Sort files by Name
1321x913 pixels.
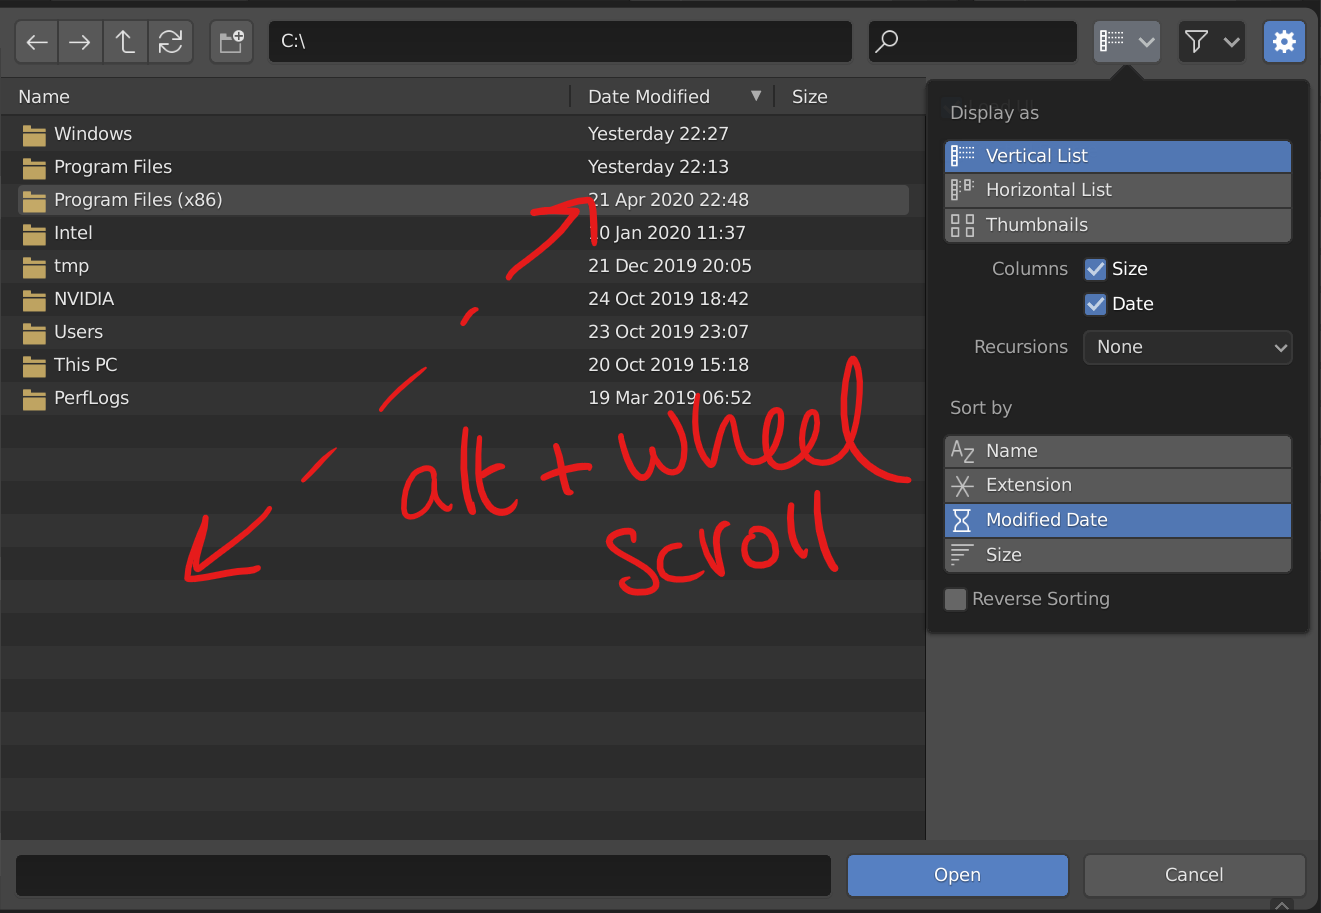[x=1118, y=451]
